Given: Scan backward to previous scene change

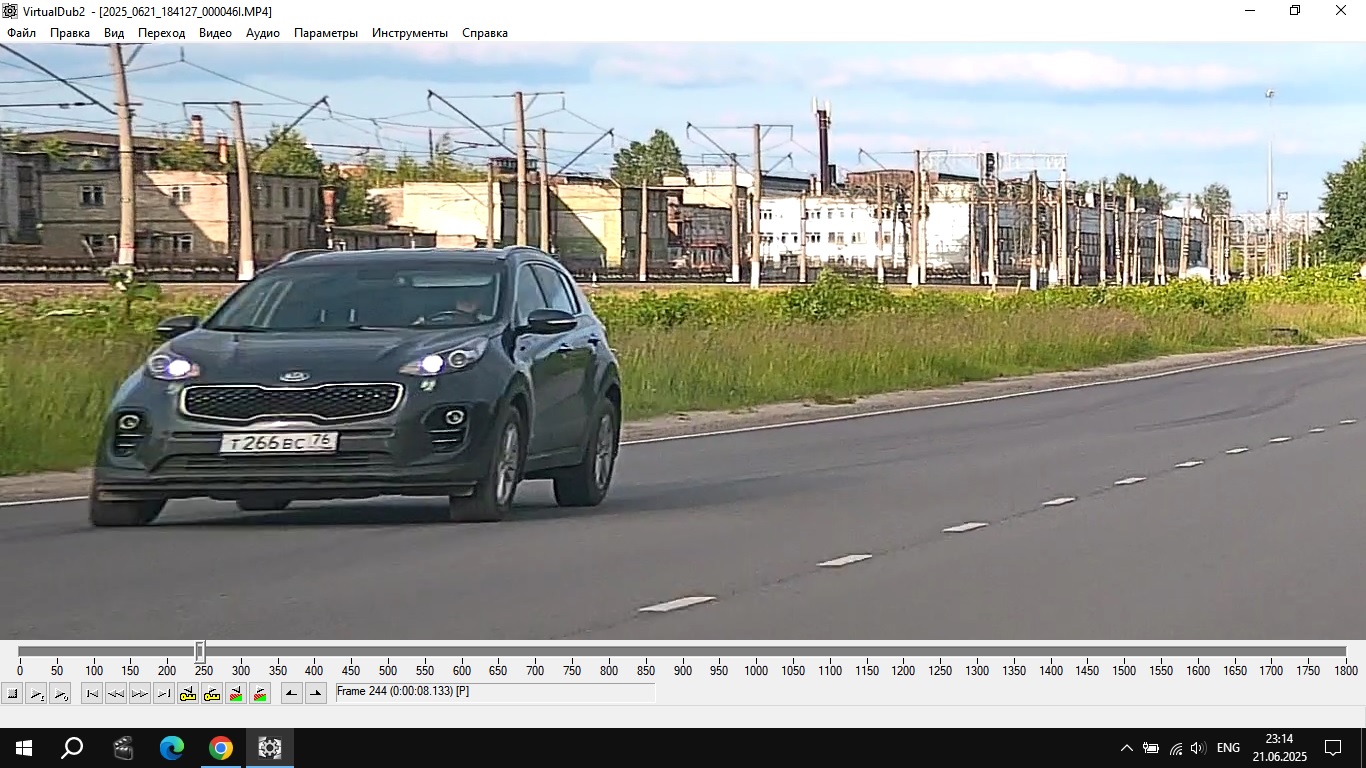Looking at the screenshot, I should point(236,693).
